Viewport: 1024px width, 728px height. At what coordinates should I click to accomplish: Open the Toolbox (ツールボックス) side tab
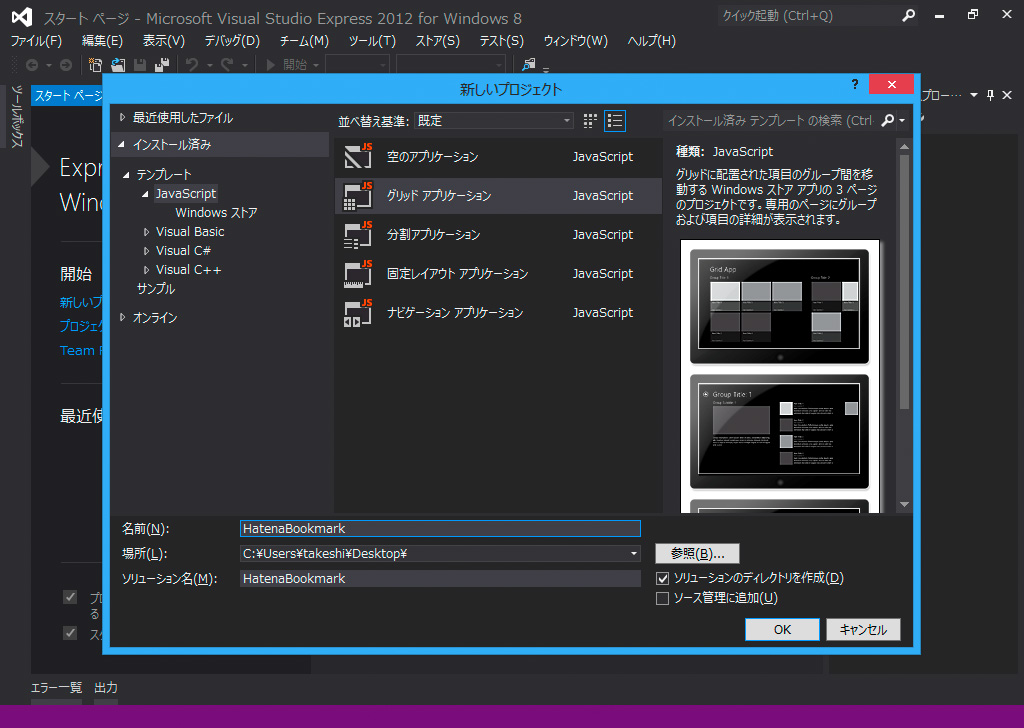(x=17, y=117)
